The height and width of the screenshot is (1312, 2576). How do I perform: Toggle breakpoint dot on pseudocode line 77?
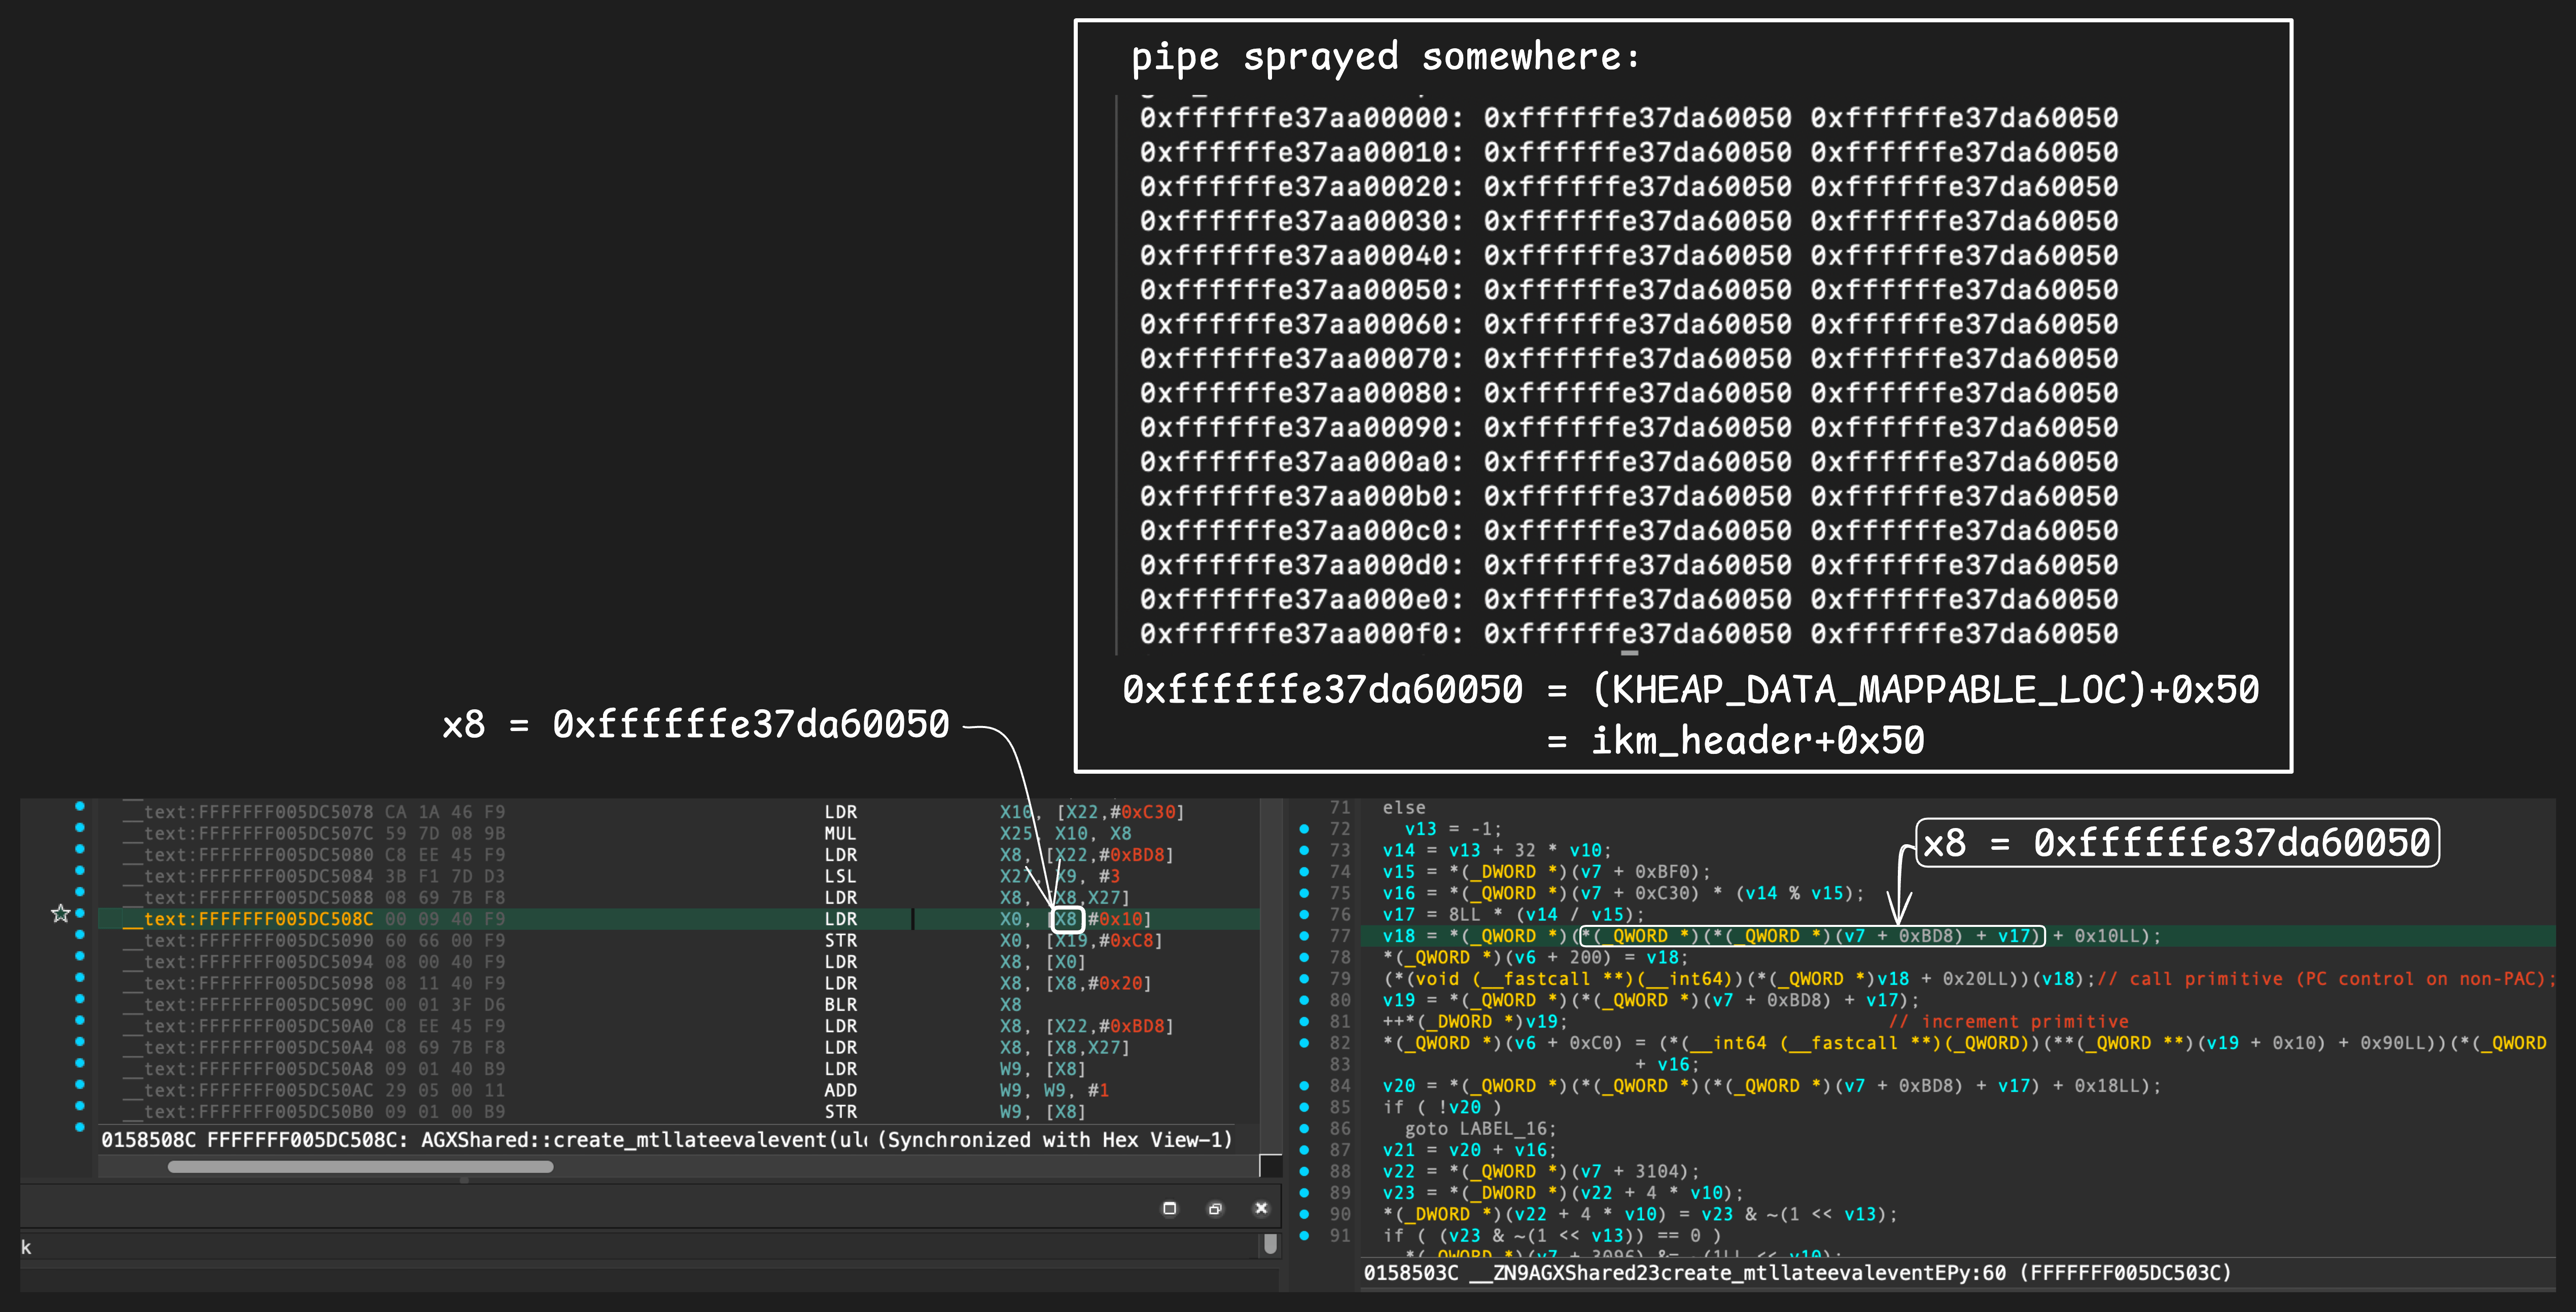pos(1304,936)
